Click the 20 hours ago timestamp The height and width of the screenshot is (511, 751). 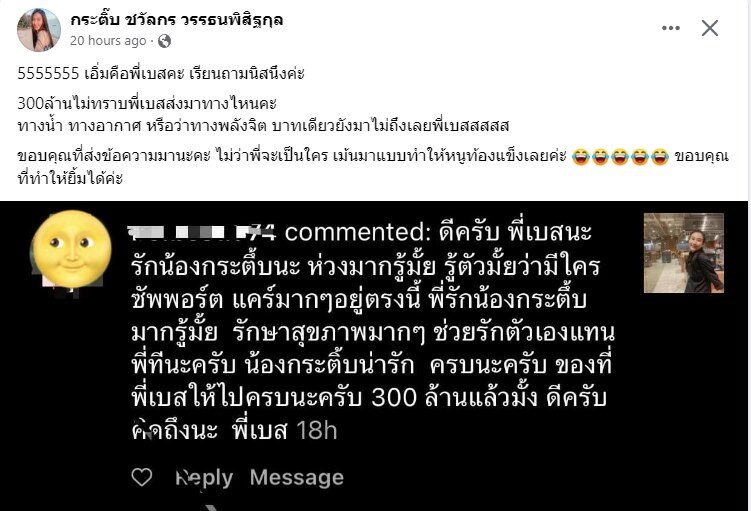[x=108, y=41]
